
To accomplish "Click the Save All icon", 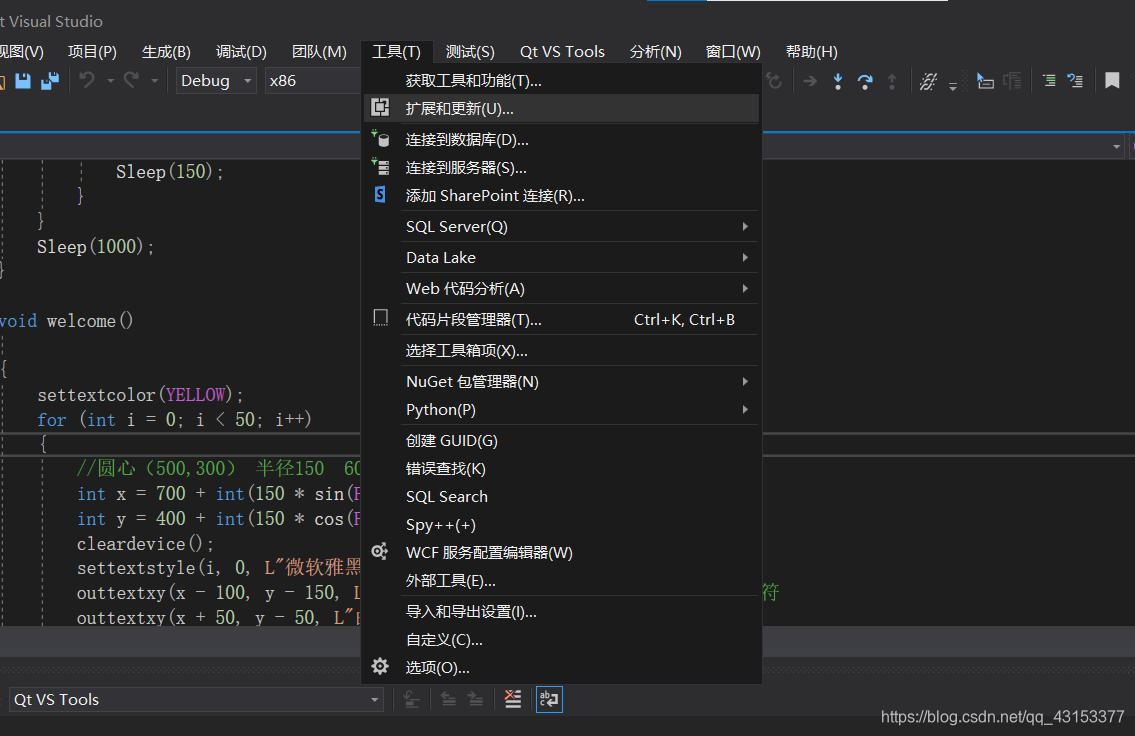I will pyautogui.click(x=50, y=80).
